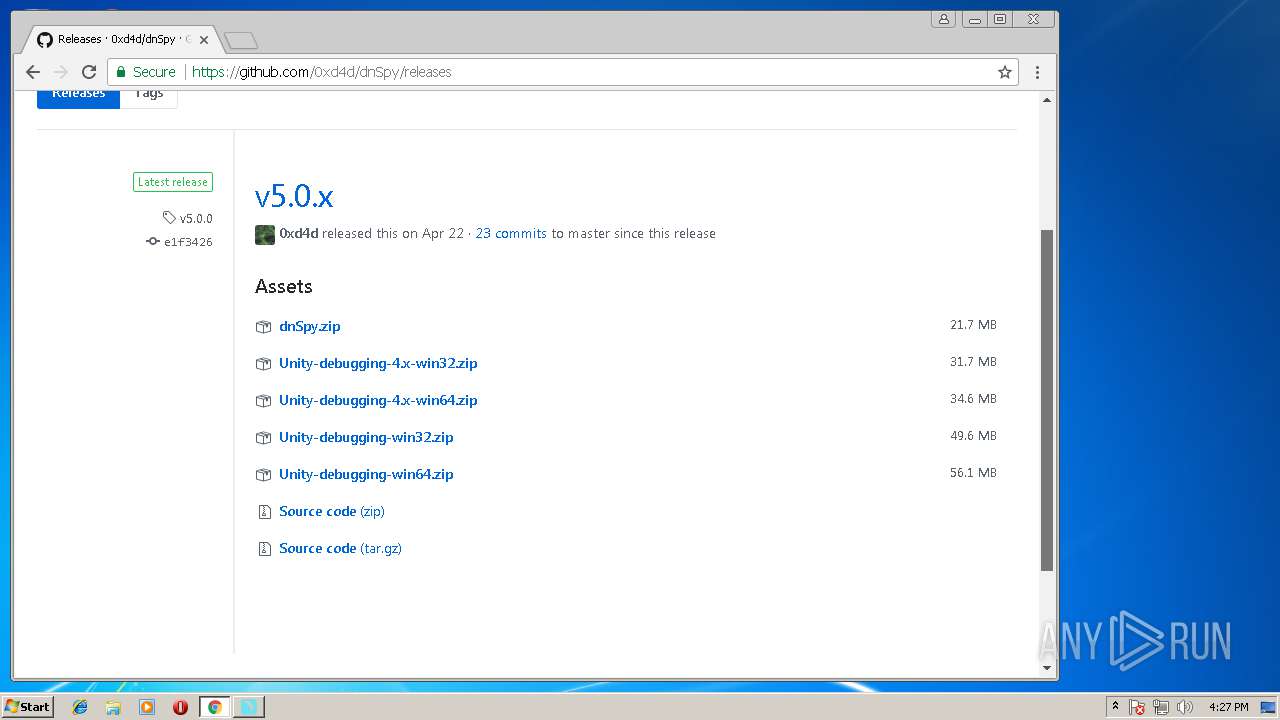Click package icon beside Unity-debugging-4.x-win32.zip
This screenshot has width=1280, height=720.
click(x=263, y=364)
